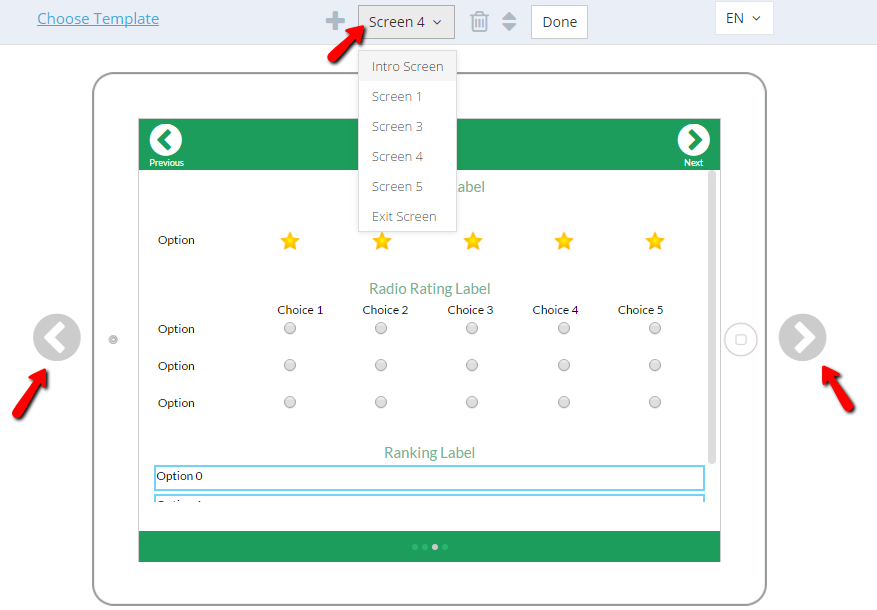The height and width of the screenshot is (610, 877).
Task: Select Choice 2 radio in second Option row
Action: tap(381, 365)
